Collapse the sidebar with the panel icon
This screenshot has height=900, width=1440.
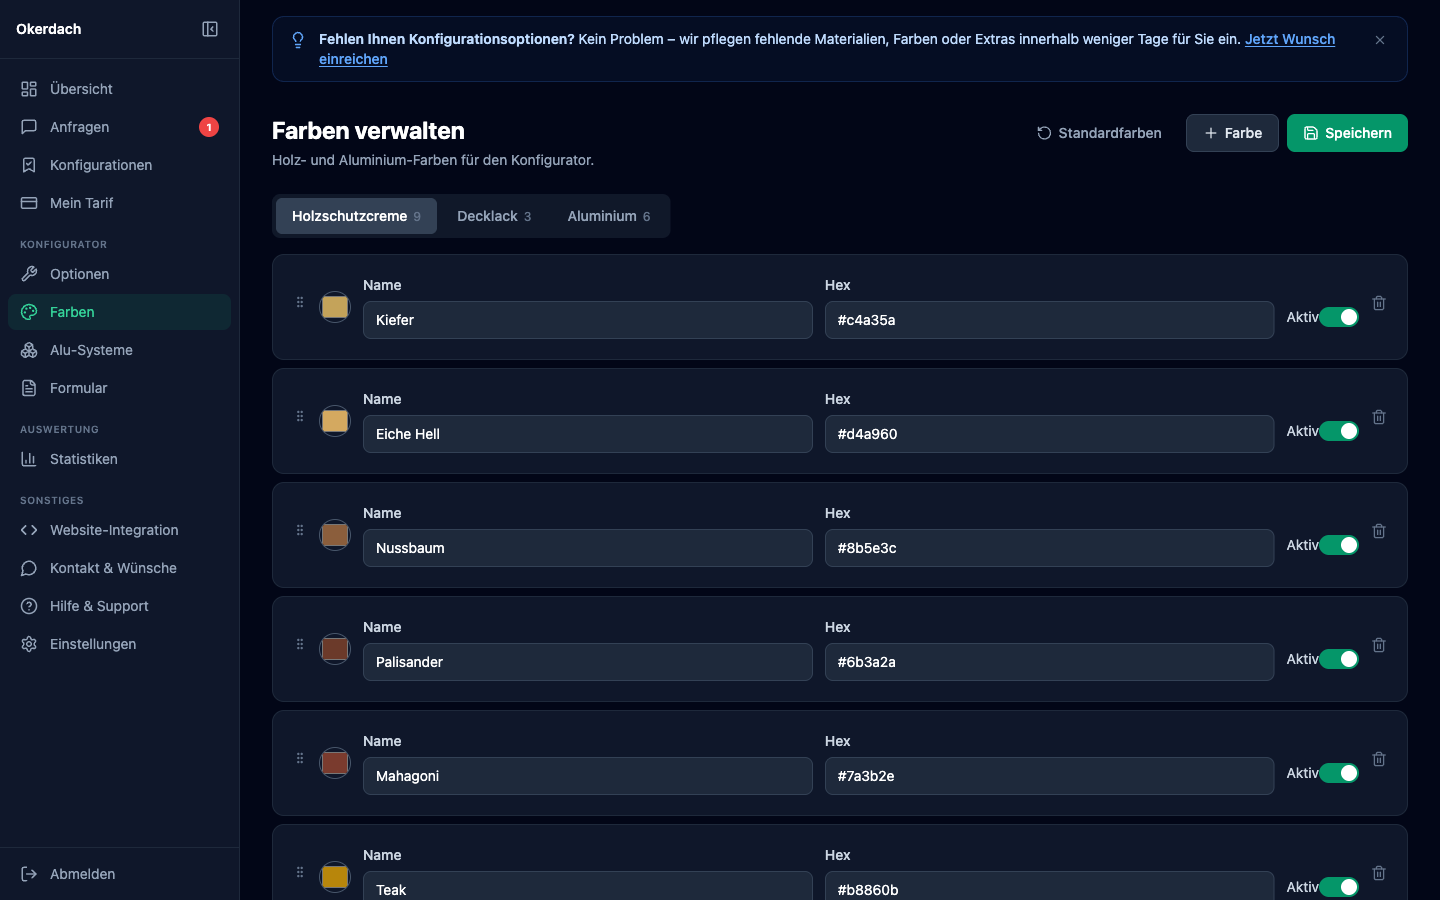tap(210, 29)
